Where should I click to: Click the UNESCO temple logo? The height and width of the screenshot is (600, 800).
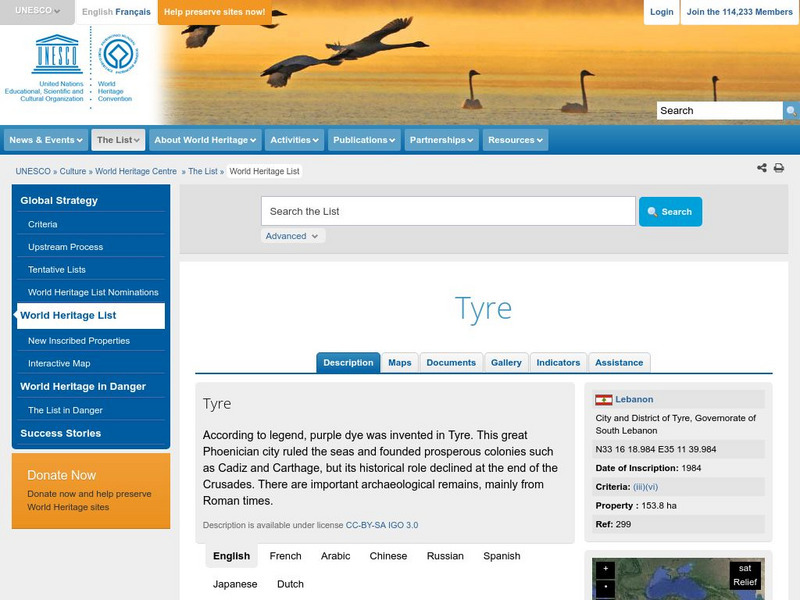[57, 54]
